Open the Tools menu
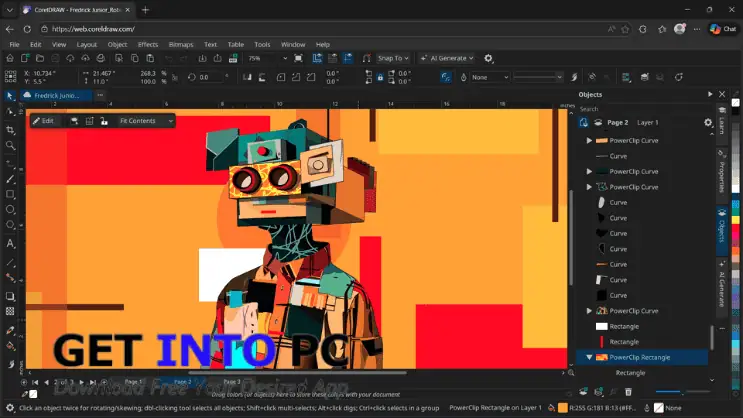This screenshot has width=743, height=418. pos(262,45)
